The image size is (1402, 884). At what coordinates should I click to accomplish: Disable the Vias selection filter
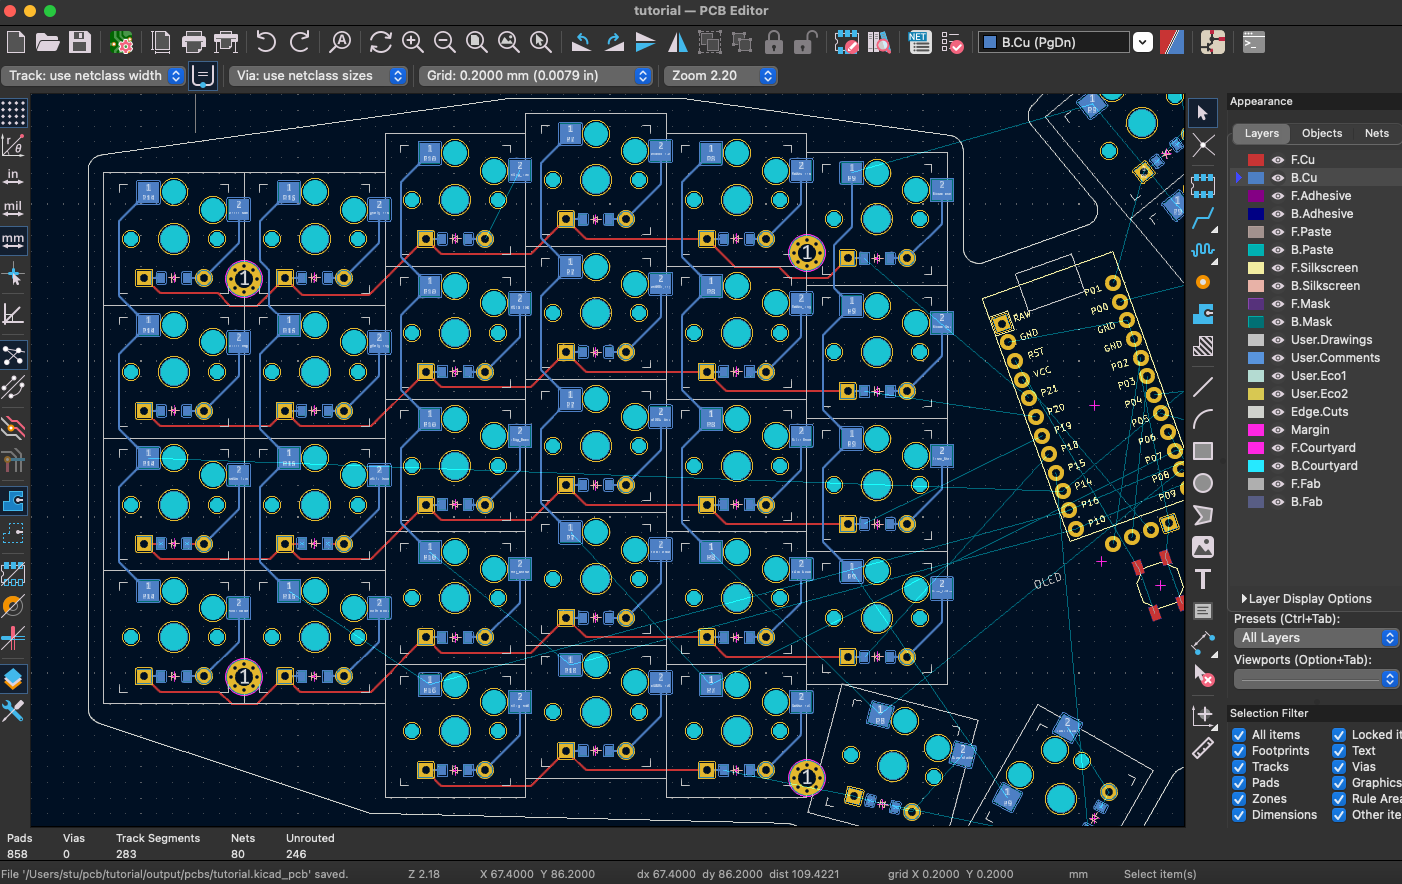(1338, 766)
